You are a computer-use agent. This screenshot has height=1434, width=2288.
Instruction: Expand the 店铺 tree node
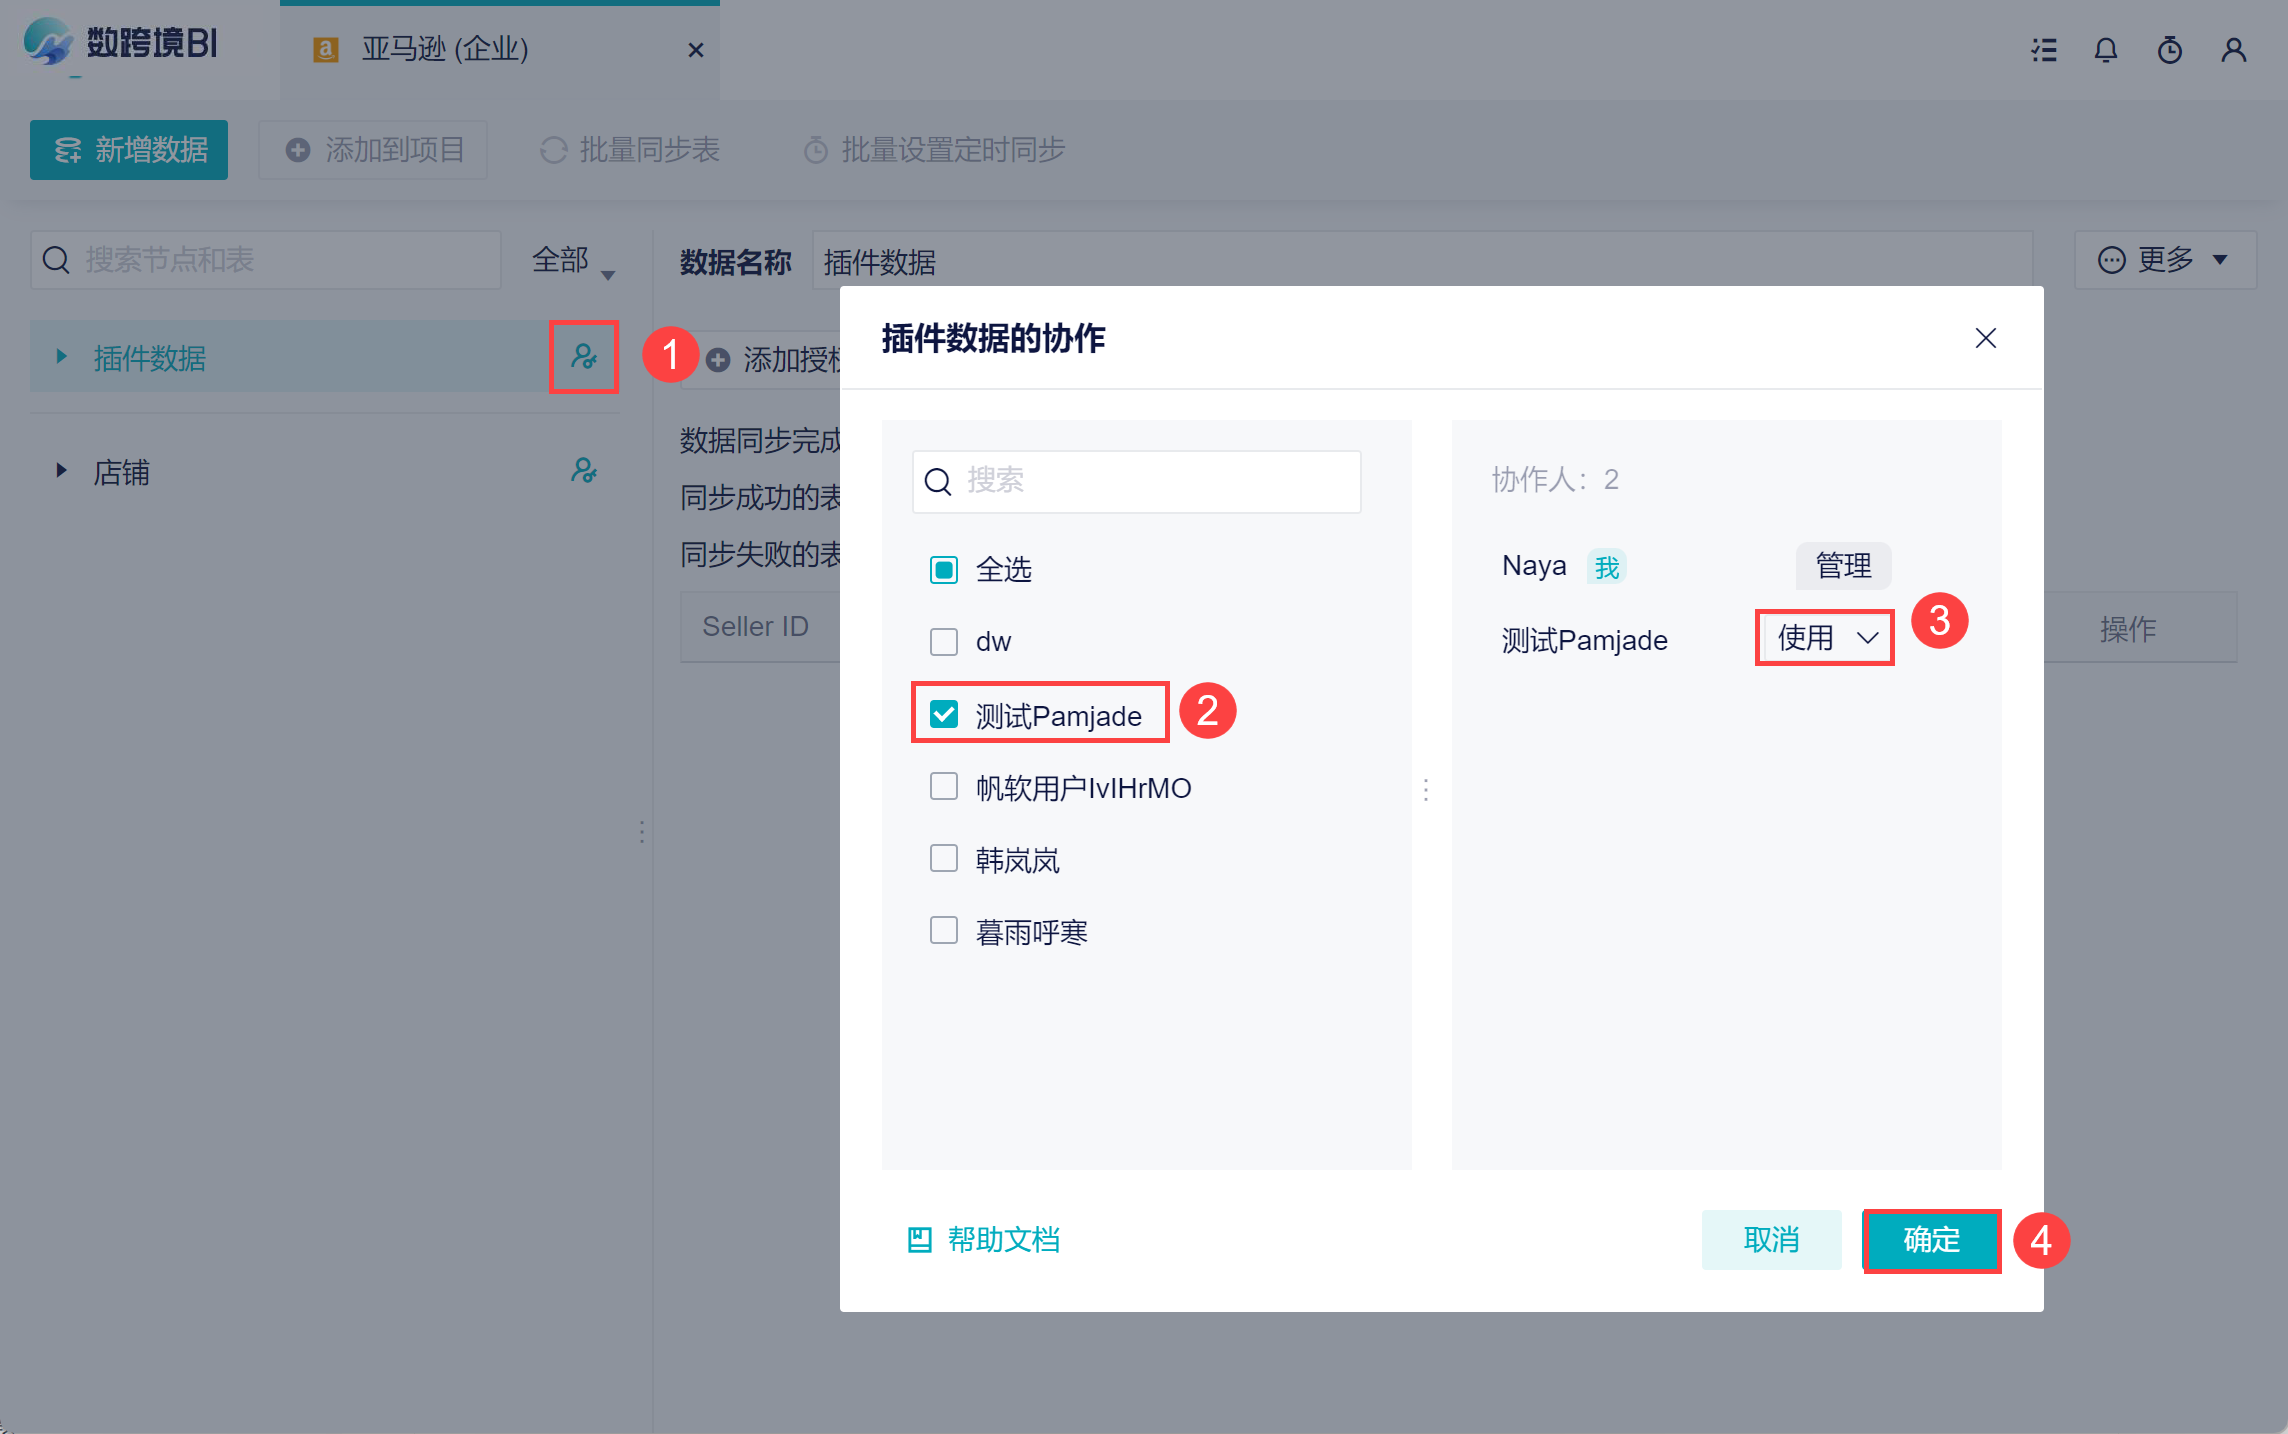pos(61,470)
